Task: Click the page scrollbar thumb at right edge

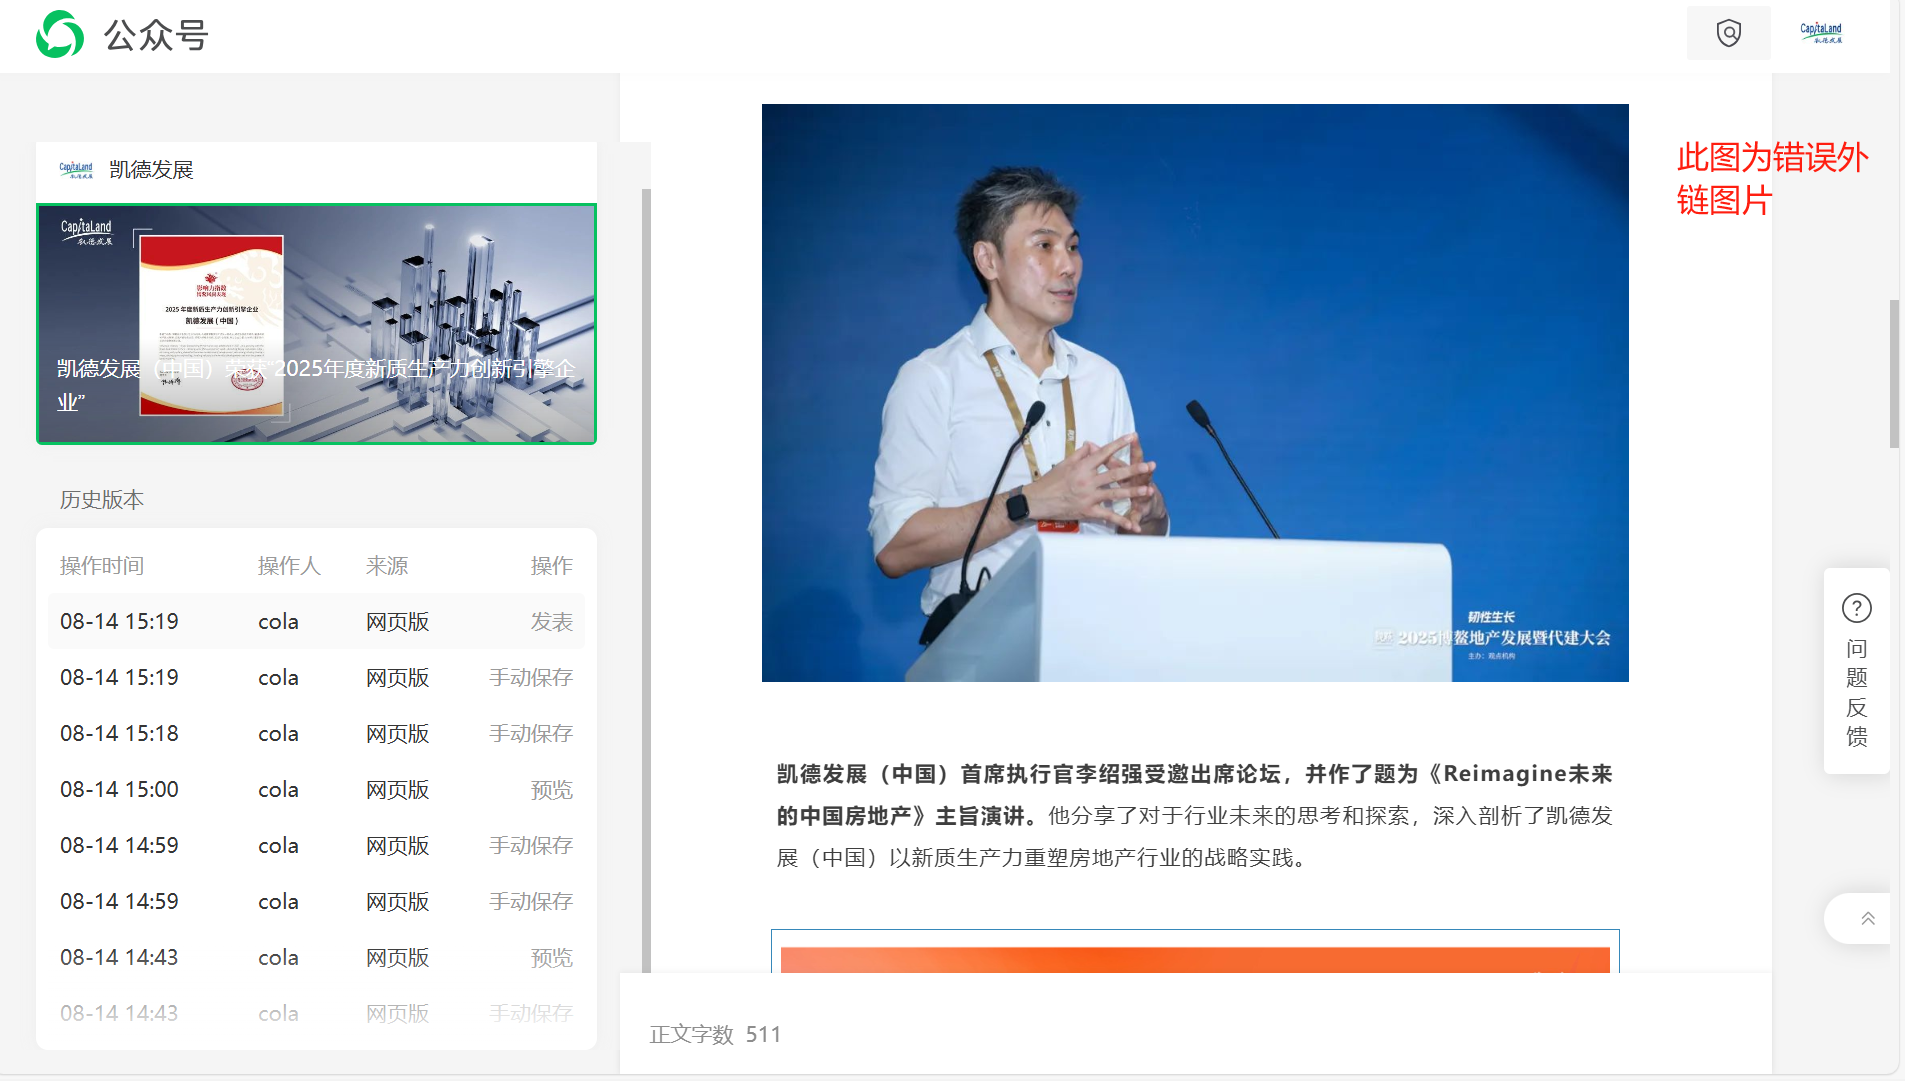Action: (1894, 374)
